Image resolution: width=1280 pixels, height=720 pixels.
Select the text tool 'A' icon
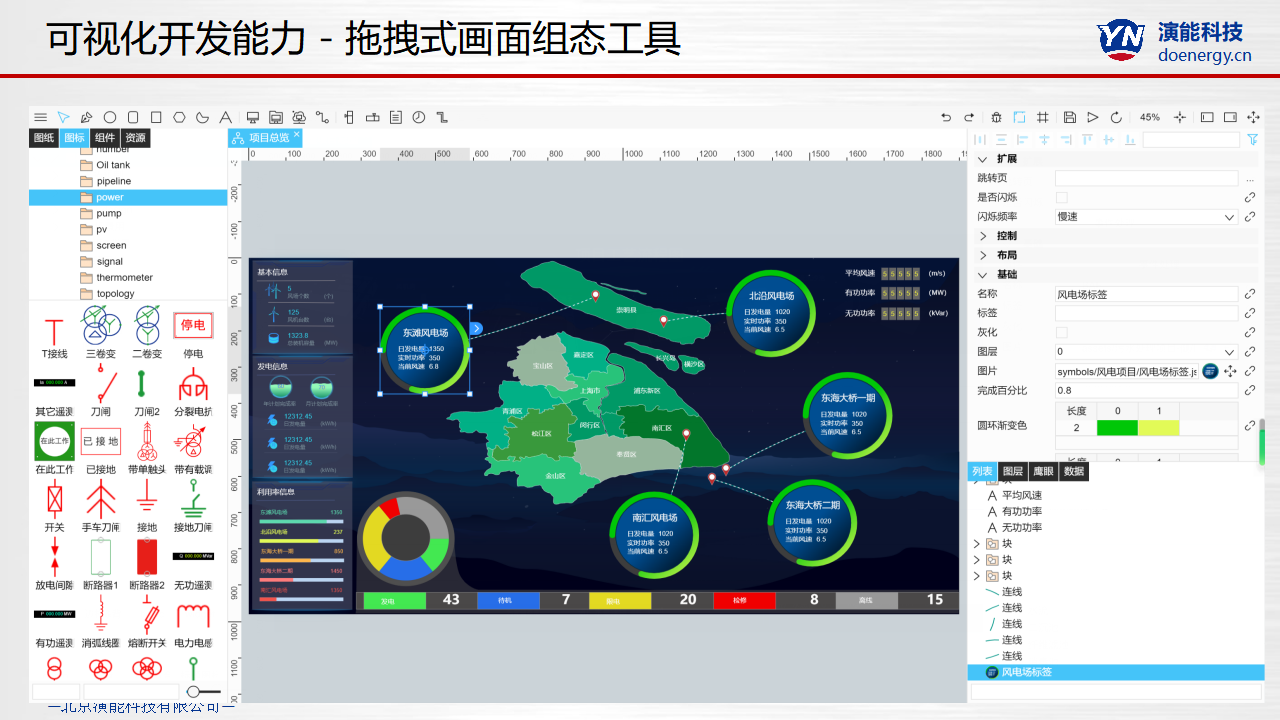[x=226, y=117]
